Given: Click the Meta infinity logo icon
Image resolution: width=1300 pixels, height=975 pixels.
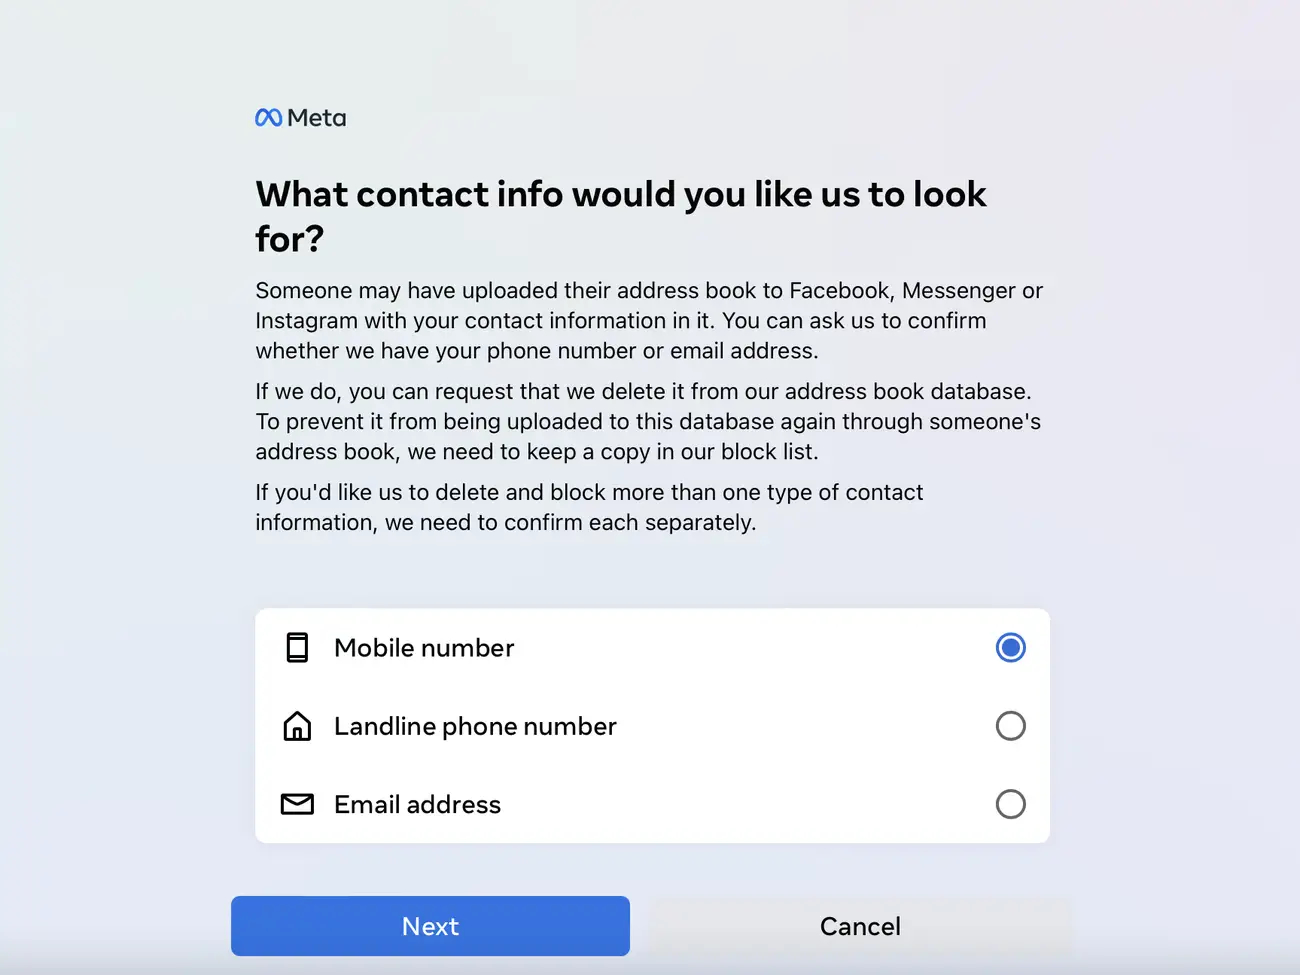Looking at the screenshot, I should (268, 118).
